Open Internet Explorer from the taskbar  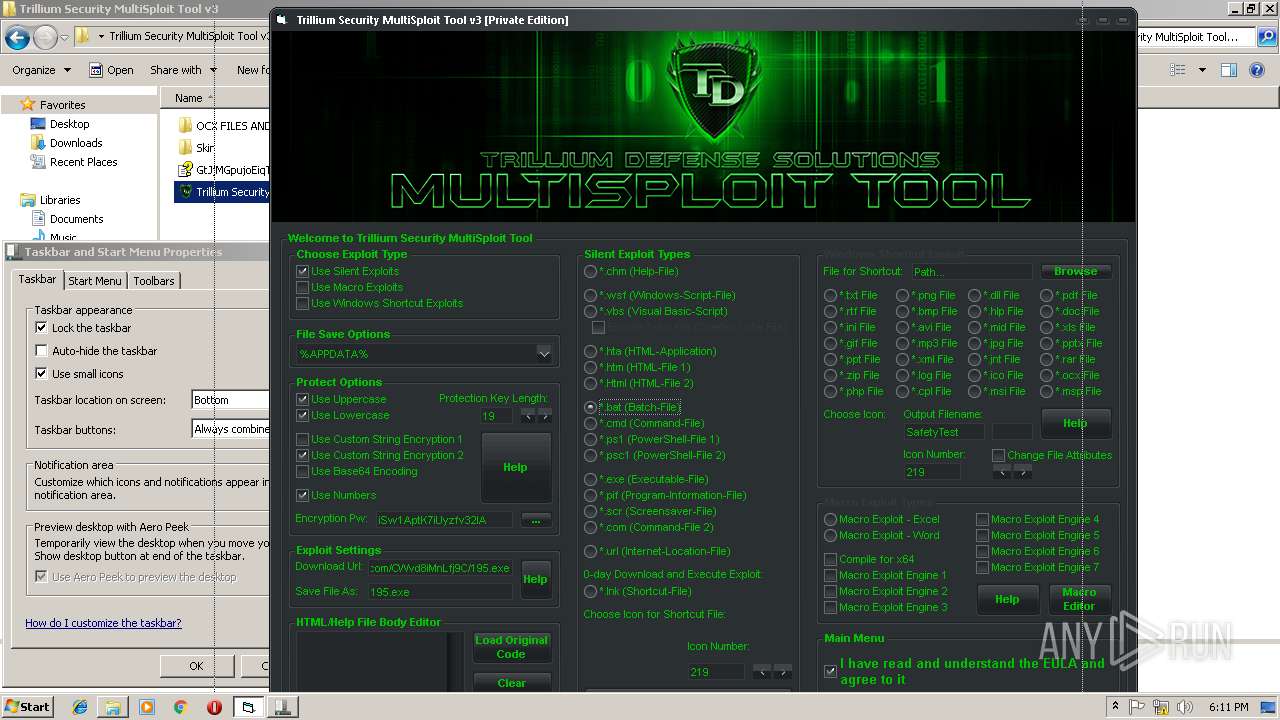pyautogui.click(x=79, y=707)
